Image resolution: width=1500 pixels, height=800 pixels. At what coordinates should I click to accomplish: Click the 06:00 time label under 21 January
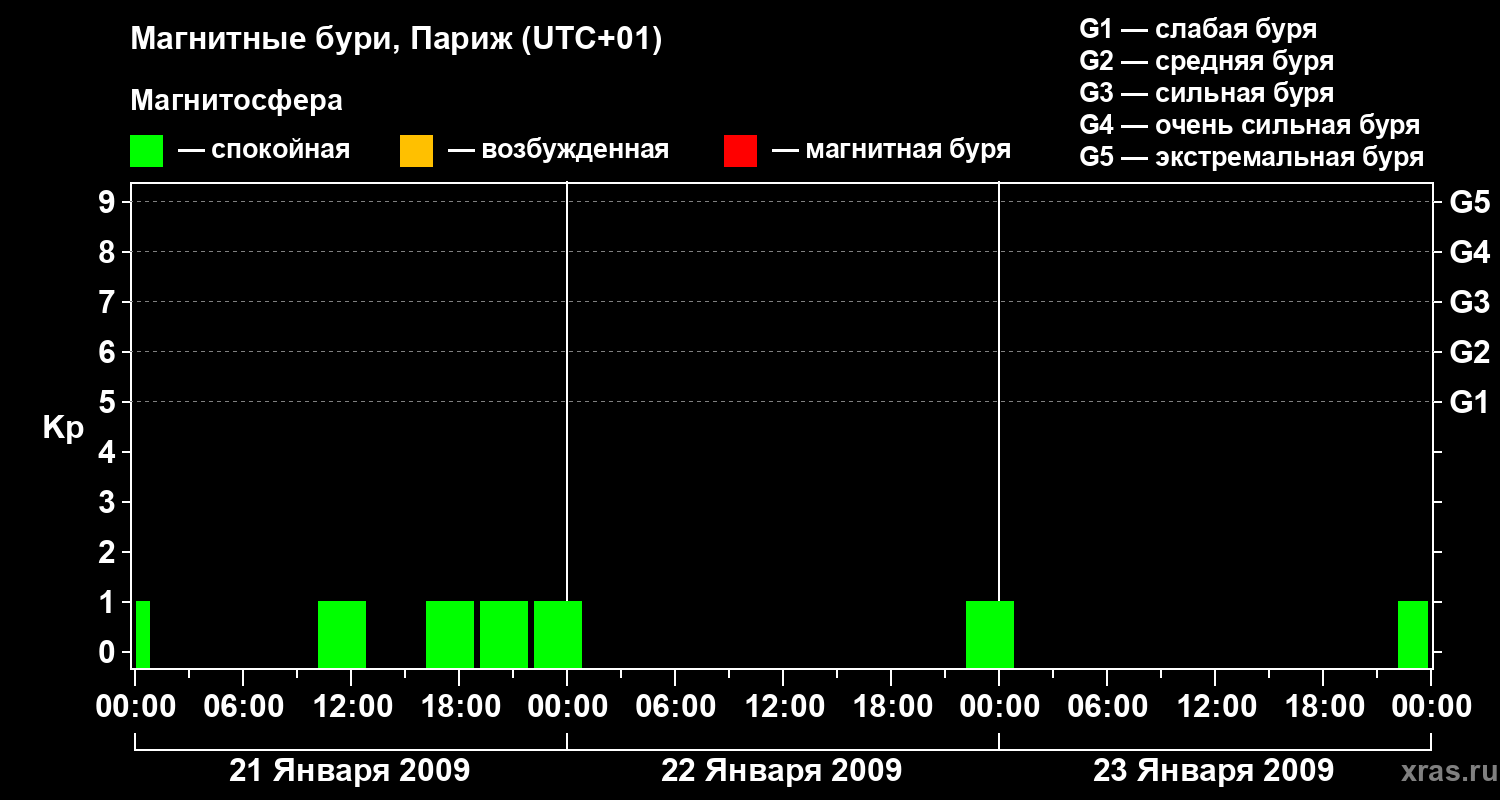click(x=243, y=706)
